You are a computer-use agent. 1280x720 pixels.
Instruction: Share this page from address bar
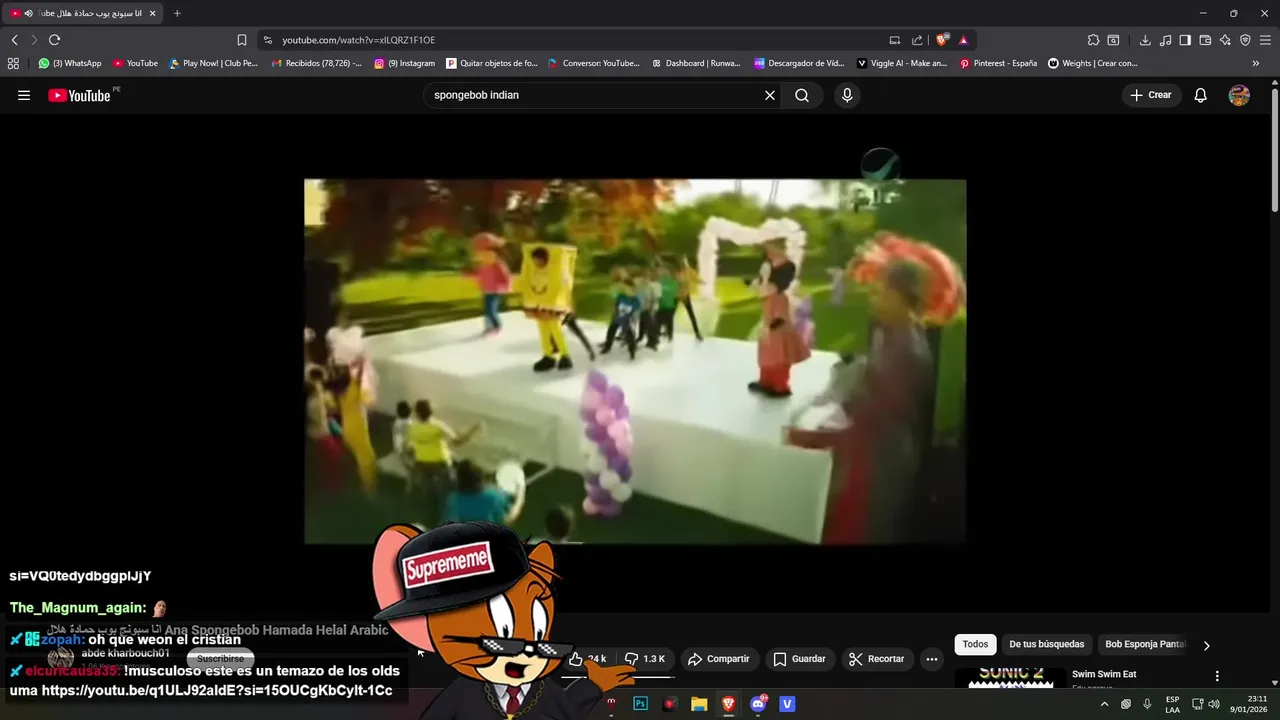[x=917, y=40]
